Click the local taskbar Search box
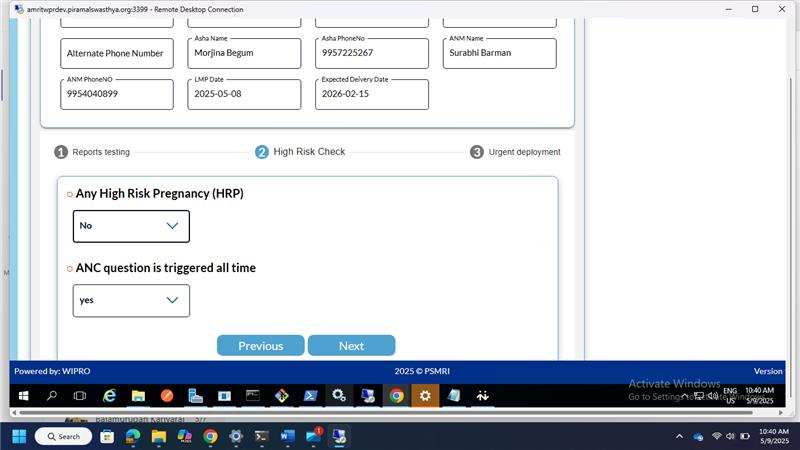 63,437
